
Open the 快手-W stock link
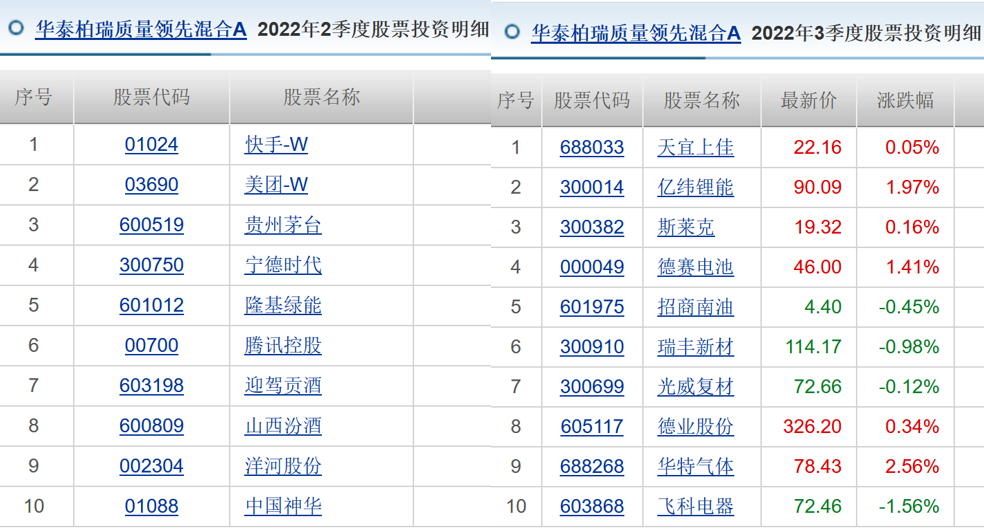276,144
